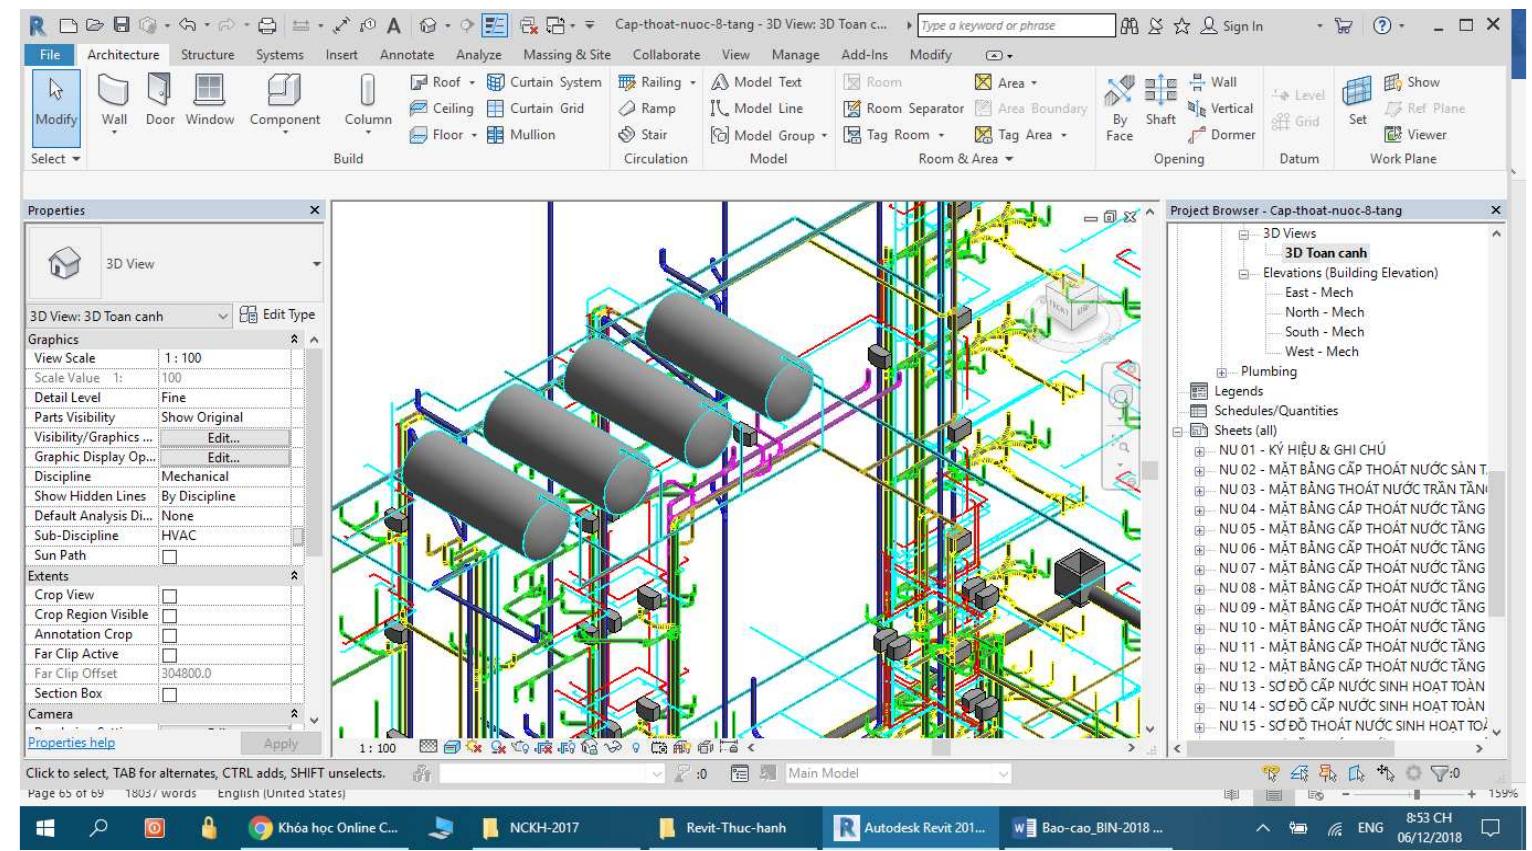Click the Shaft opening tool
Viewport: 1532px width, 851px height.
tap(1160, 101)
